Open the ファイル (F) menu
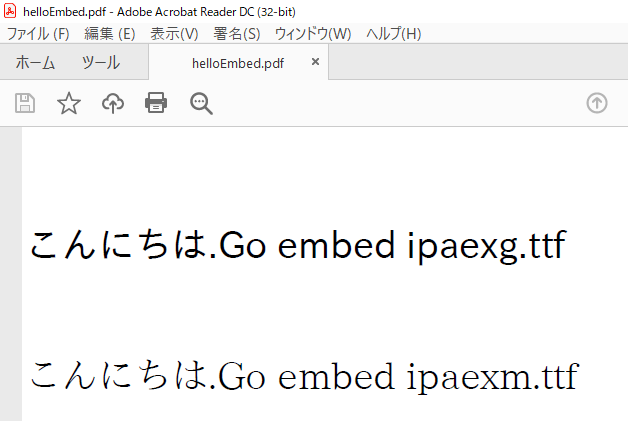The image size is (628, 421). pyautogui.click(x=38, y=34)
